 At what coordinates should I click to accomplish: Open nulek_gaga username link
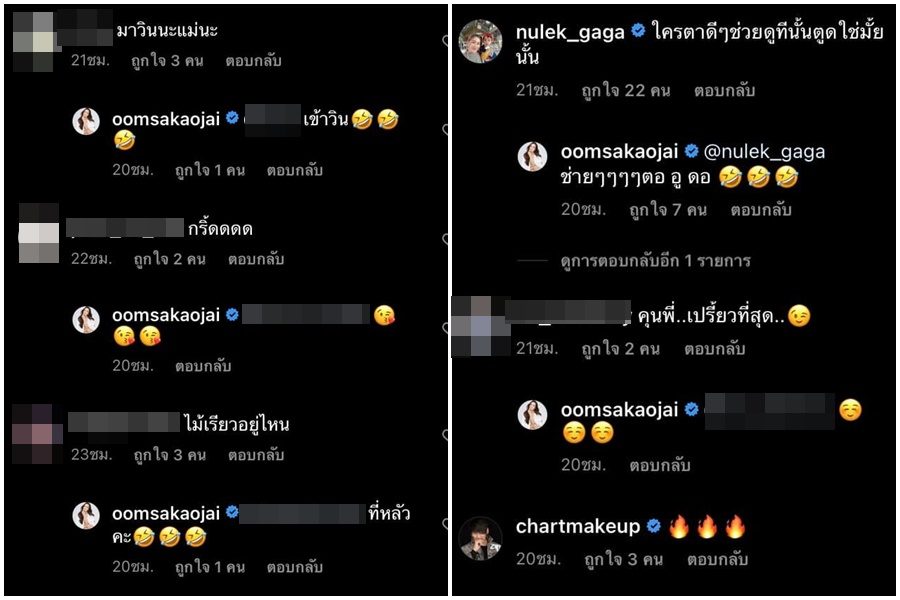pyautogui.click(x=570, y=32)
